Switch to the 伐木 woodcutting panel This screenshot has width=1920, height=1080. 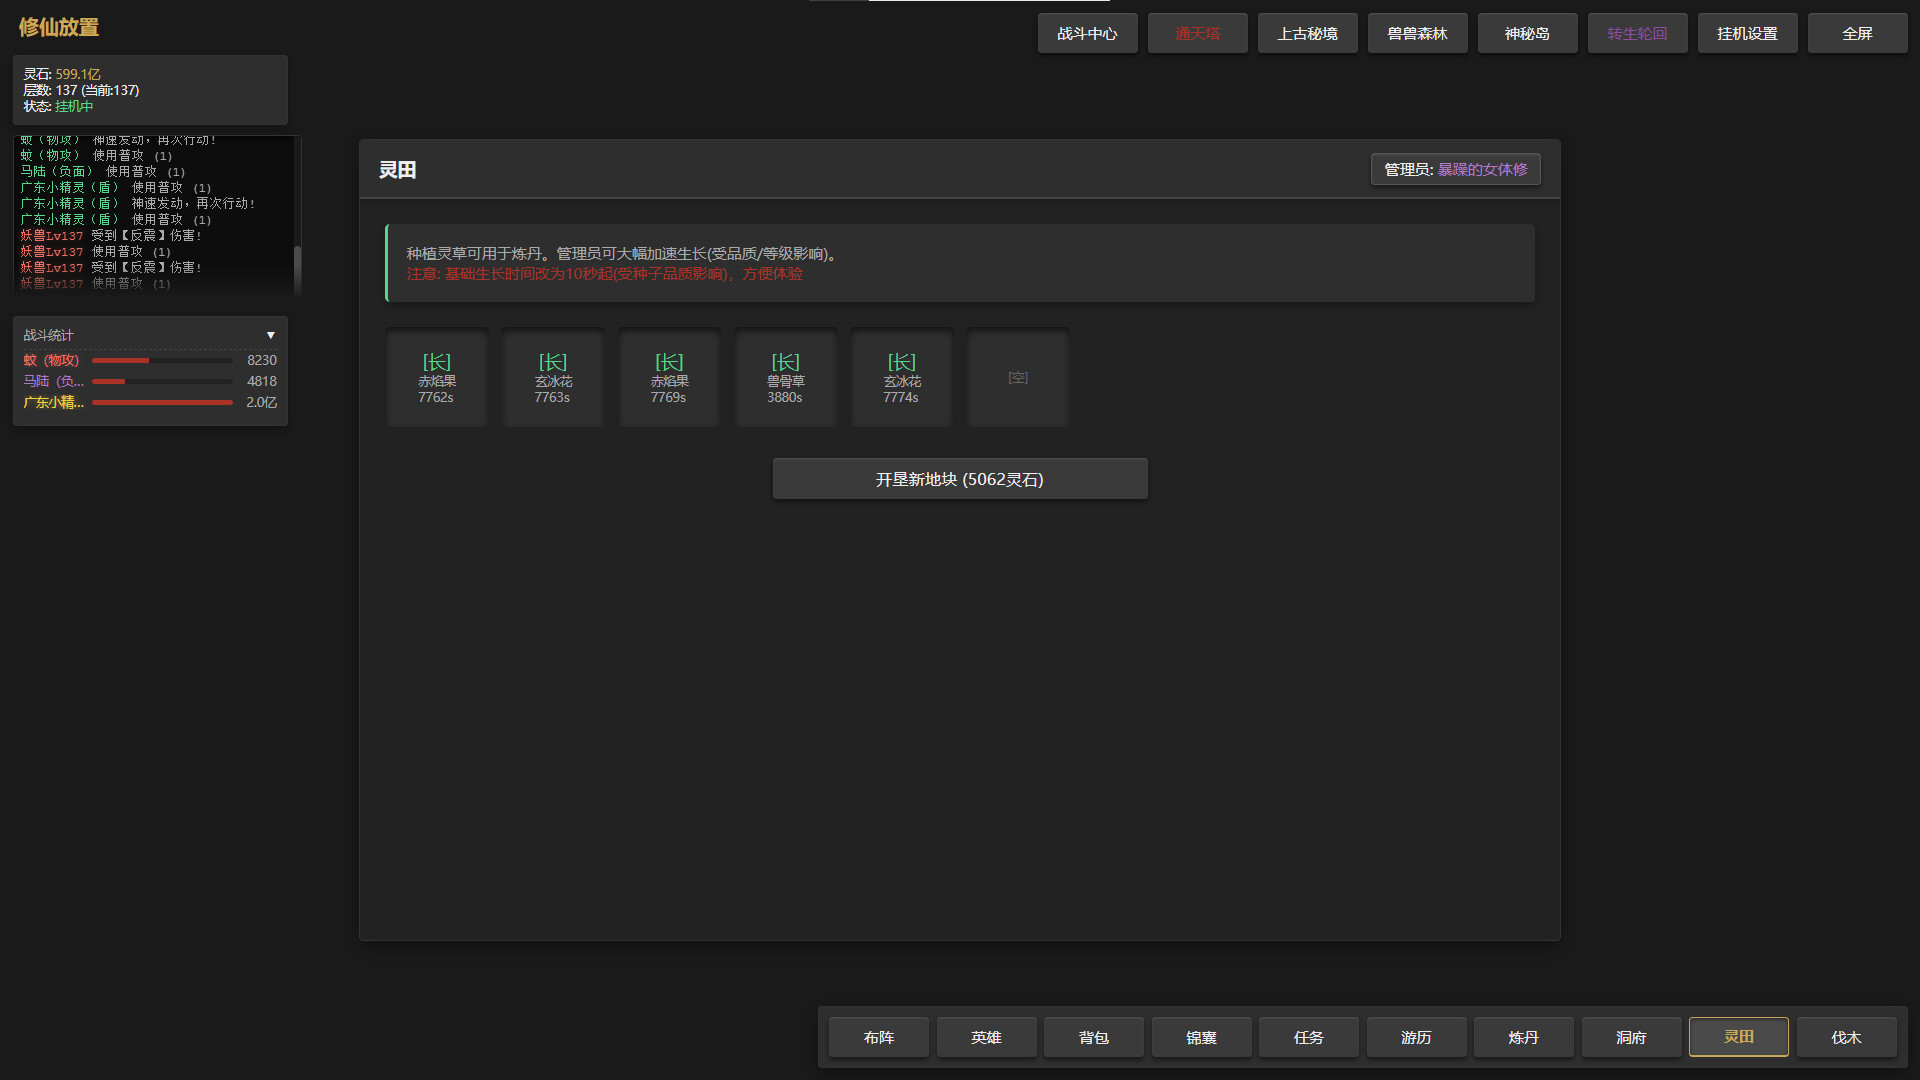(1845, 1037)
